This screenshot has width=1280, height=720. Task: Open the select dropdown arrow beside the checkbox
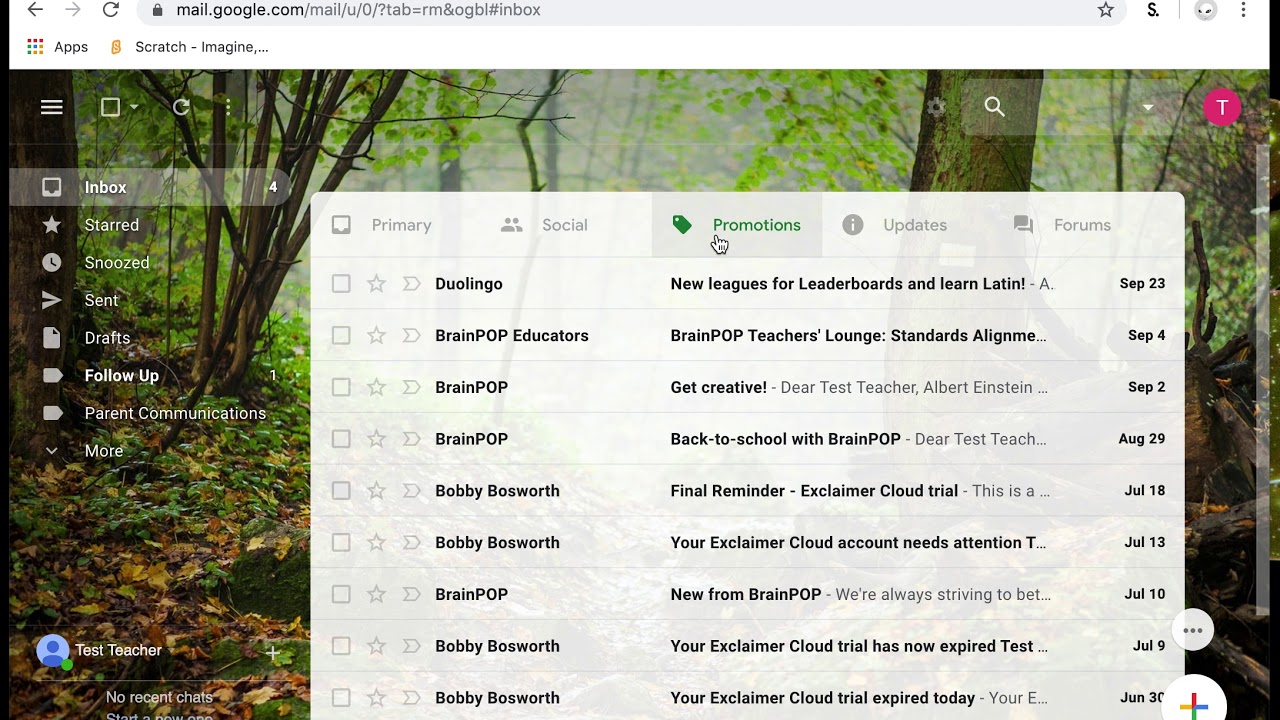[x=134, y=107]
